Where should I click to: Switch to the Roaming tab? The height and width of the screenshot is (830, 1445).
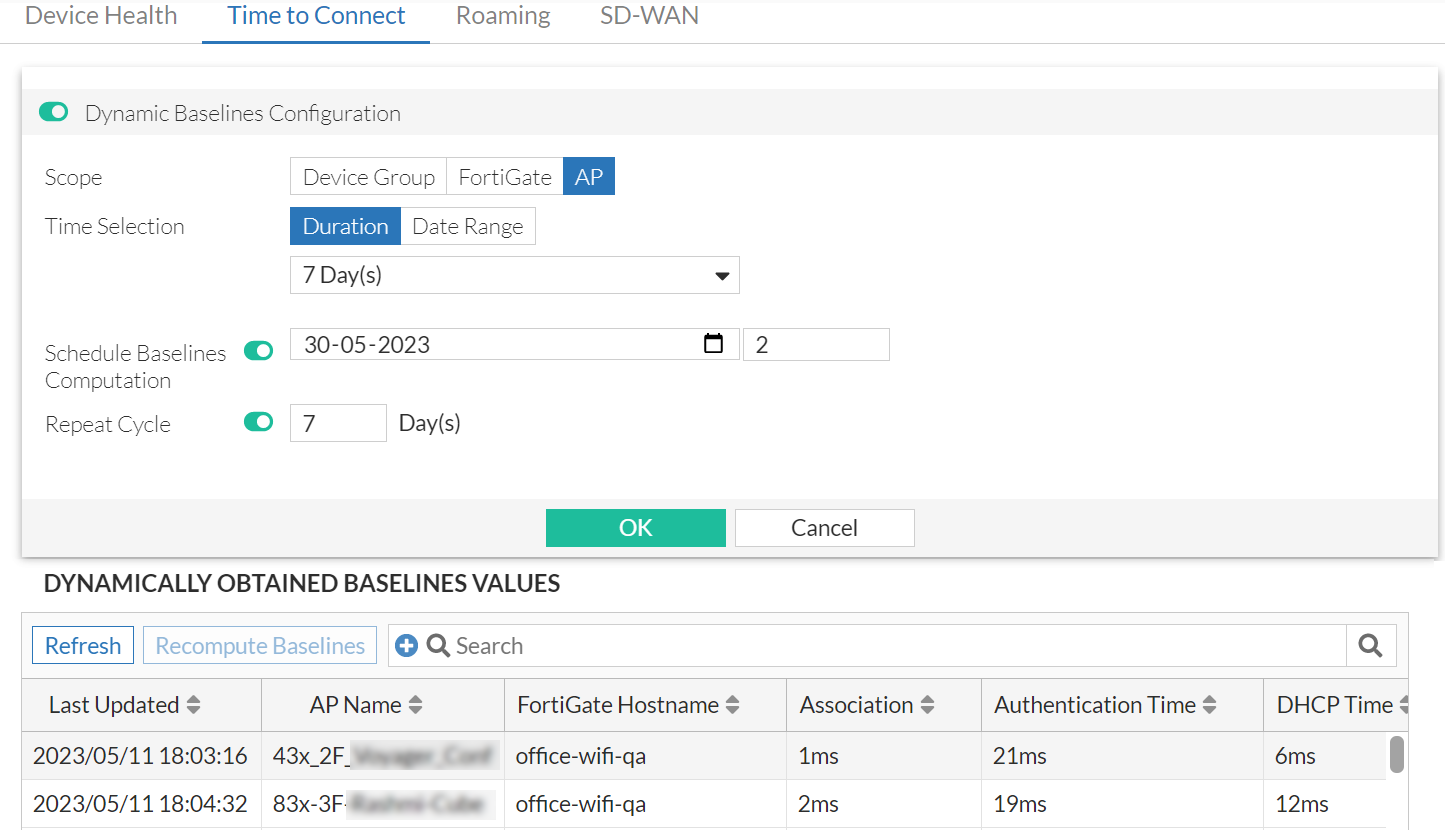(x=503, y=16)
